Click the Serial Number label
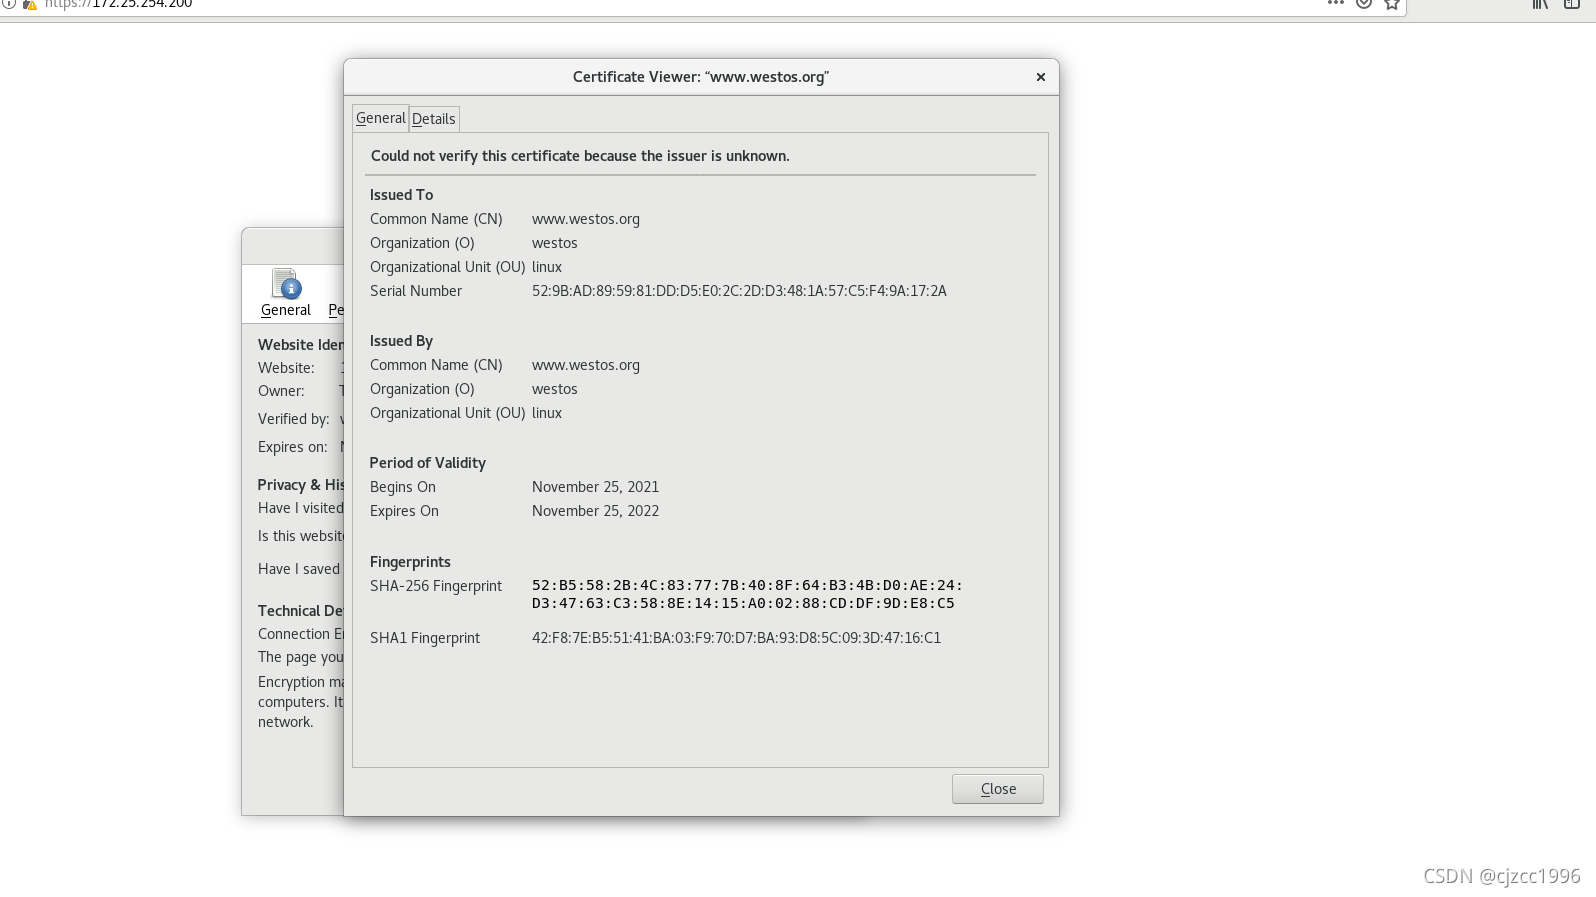 (x=416, y=291)
